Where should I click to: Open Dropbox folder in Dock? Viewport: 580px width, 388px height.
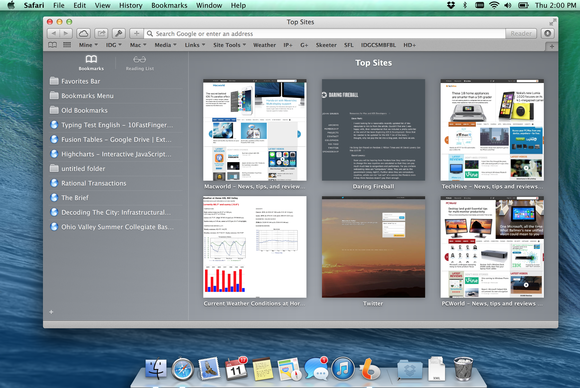pyautogui.click(x=410, y=369)
